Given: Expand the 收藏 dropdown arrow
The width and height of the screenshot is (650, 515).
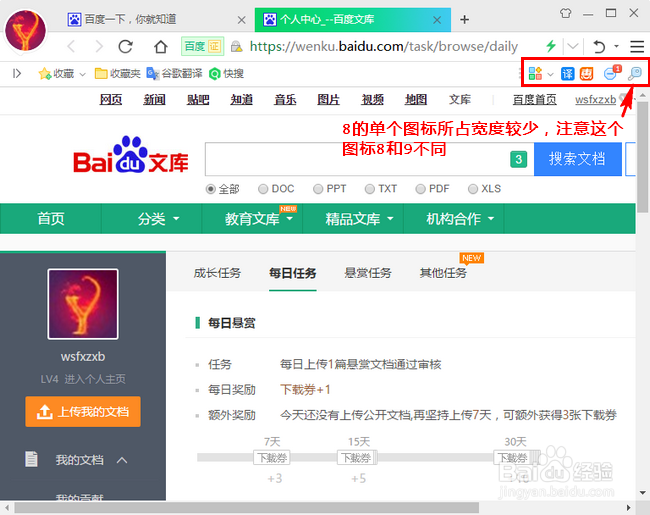Looking at the screenshot, I should pos(82,74).
